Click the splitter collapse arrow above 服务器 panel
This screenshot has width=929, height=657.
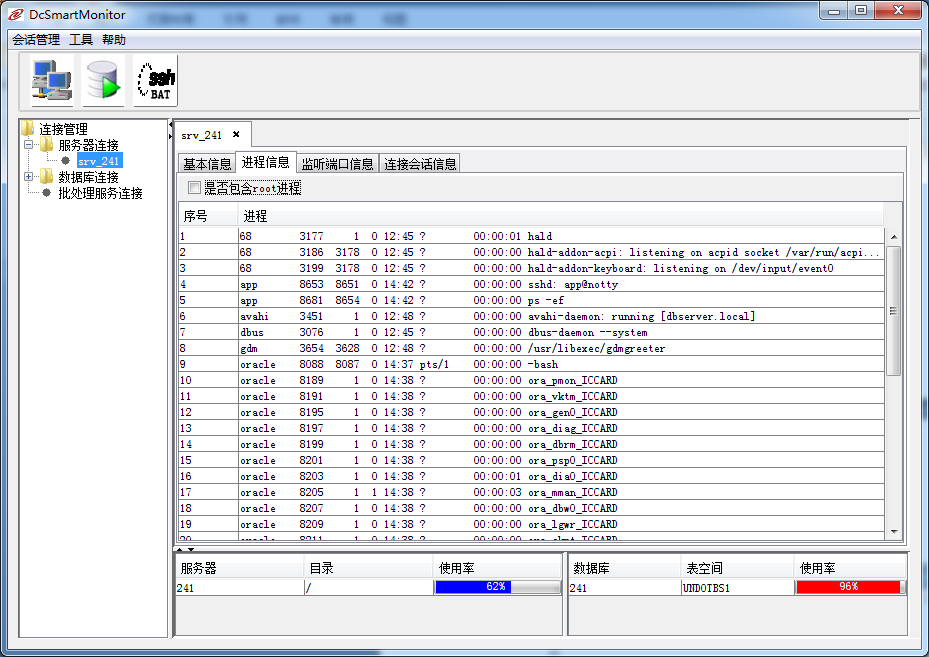tap(180, 549)
